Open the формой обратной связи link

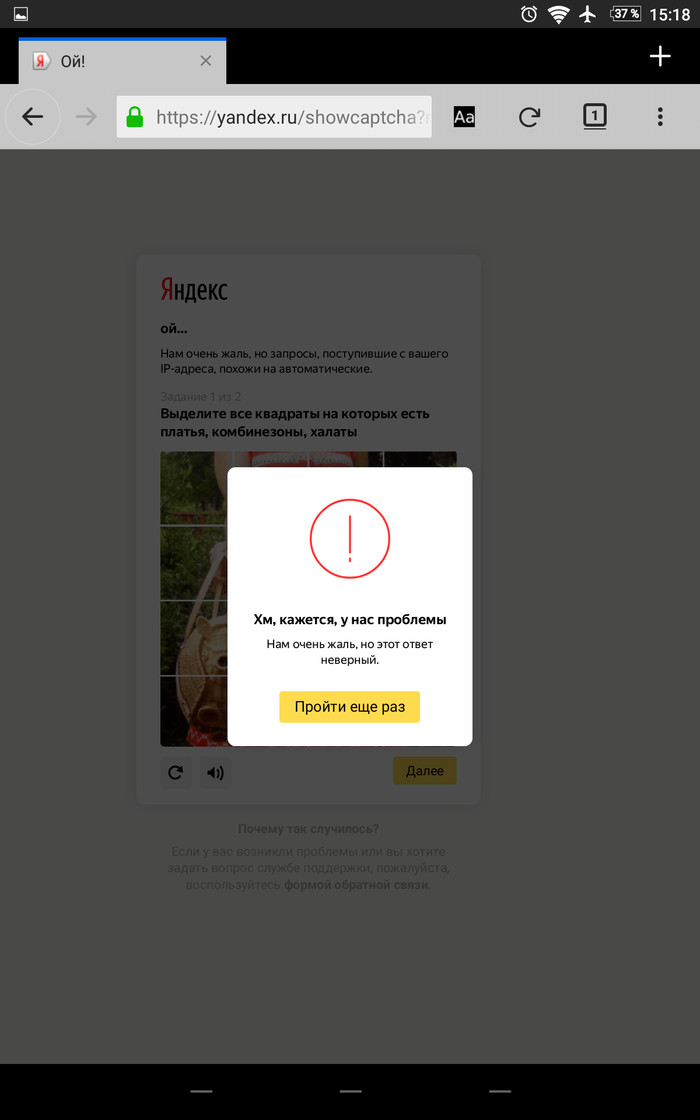[x=356, y=884]
